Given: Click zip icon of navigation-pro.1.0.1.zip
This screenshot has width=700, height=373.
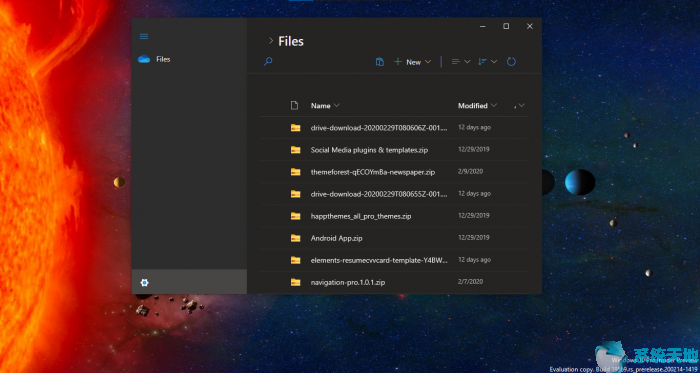Looking at the screenshot, I should (296, 282).
